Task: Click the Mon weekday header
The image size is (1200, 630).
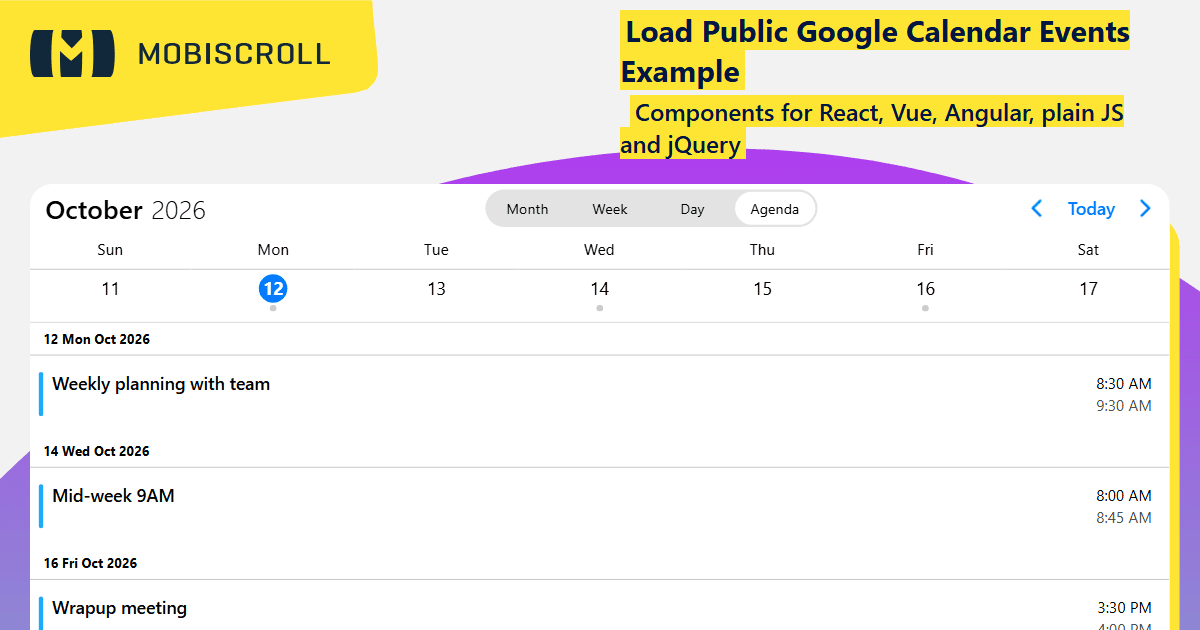Action: [x=273, y=250]
